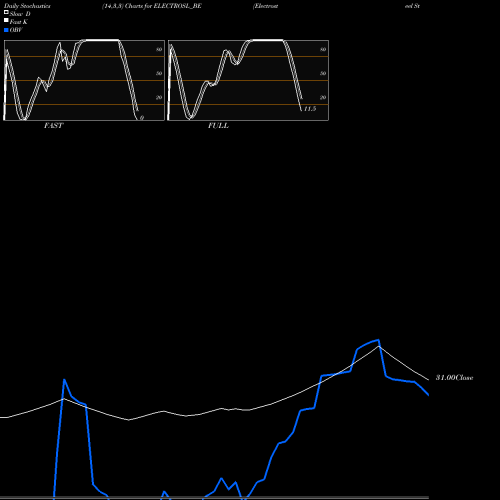Click the 'FULL' chart label
Image resolution: width=500 pixels, height=500 pixels.
click(218, 126)
